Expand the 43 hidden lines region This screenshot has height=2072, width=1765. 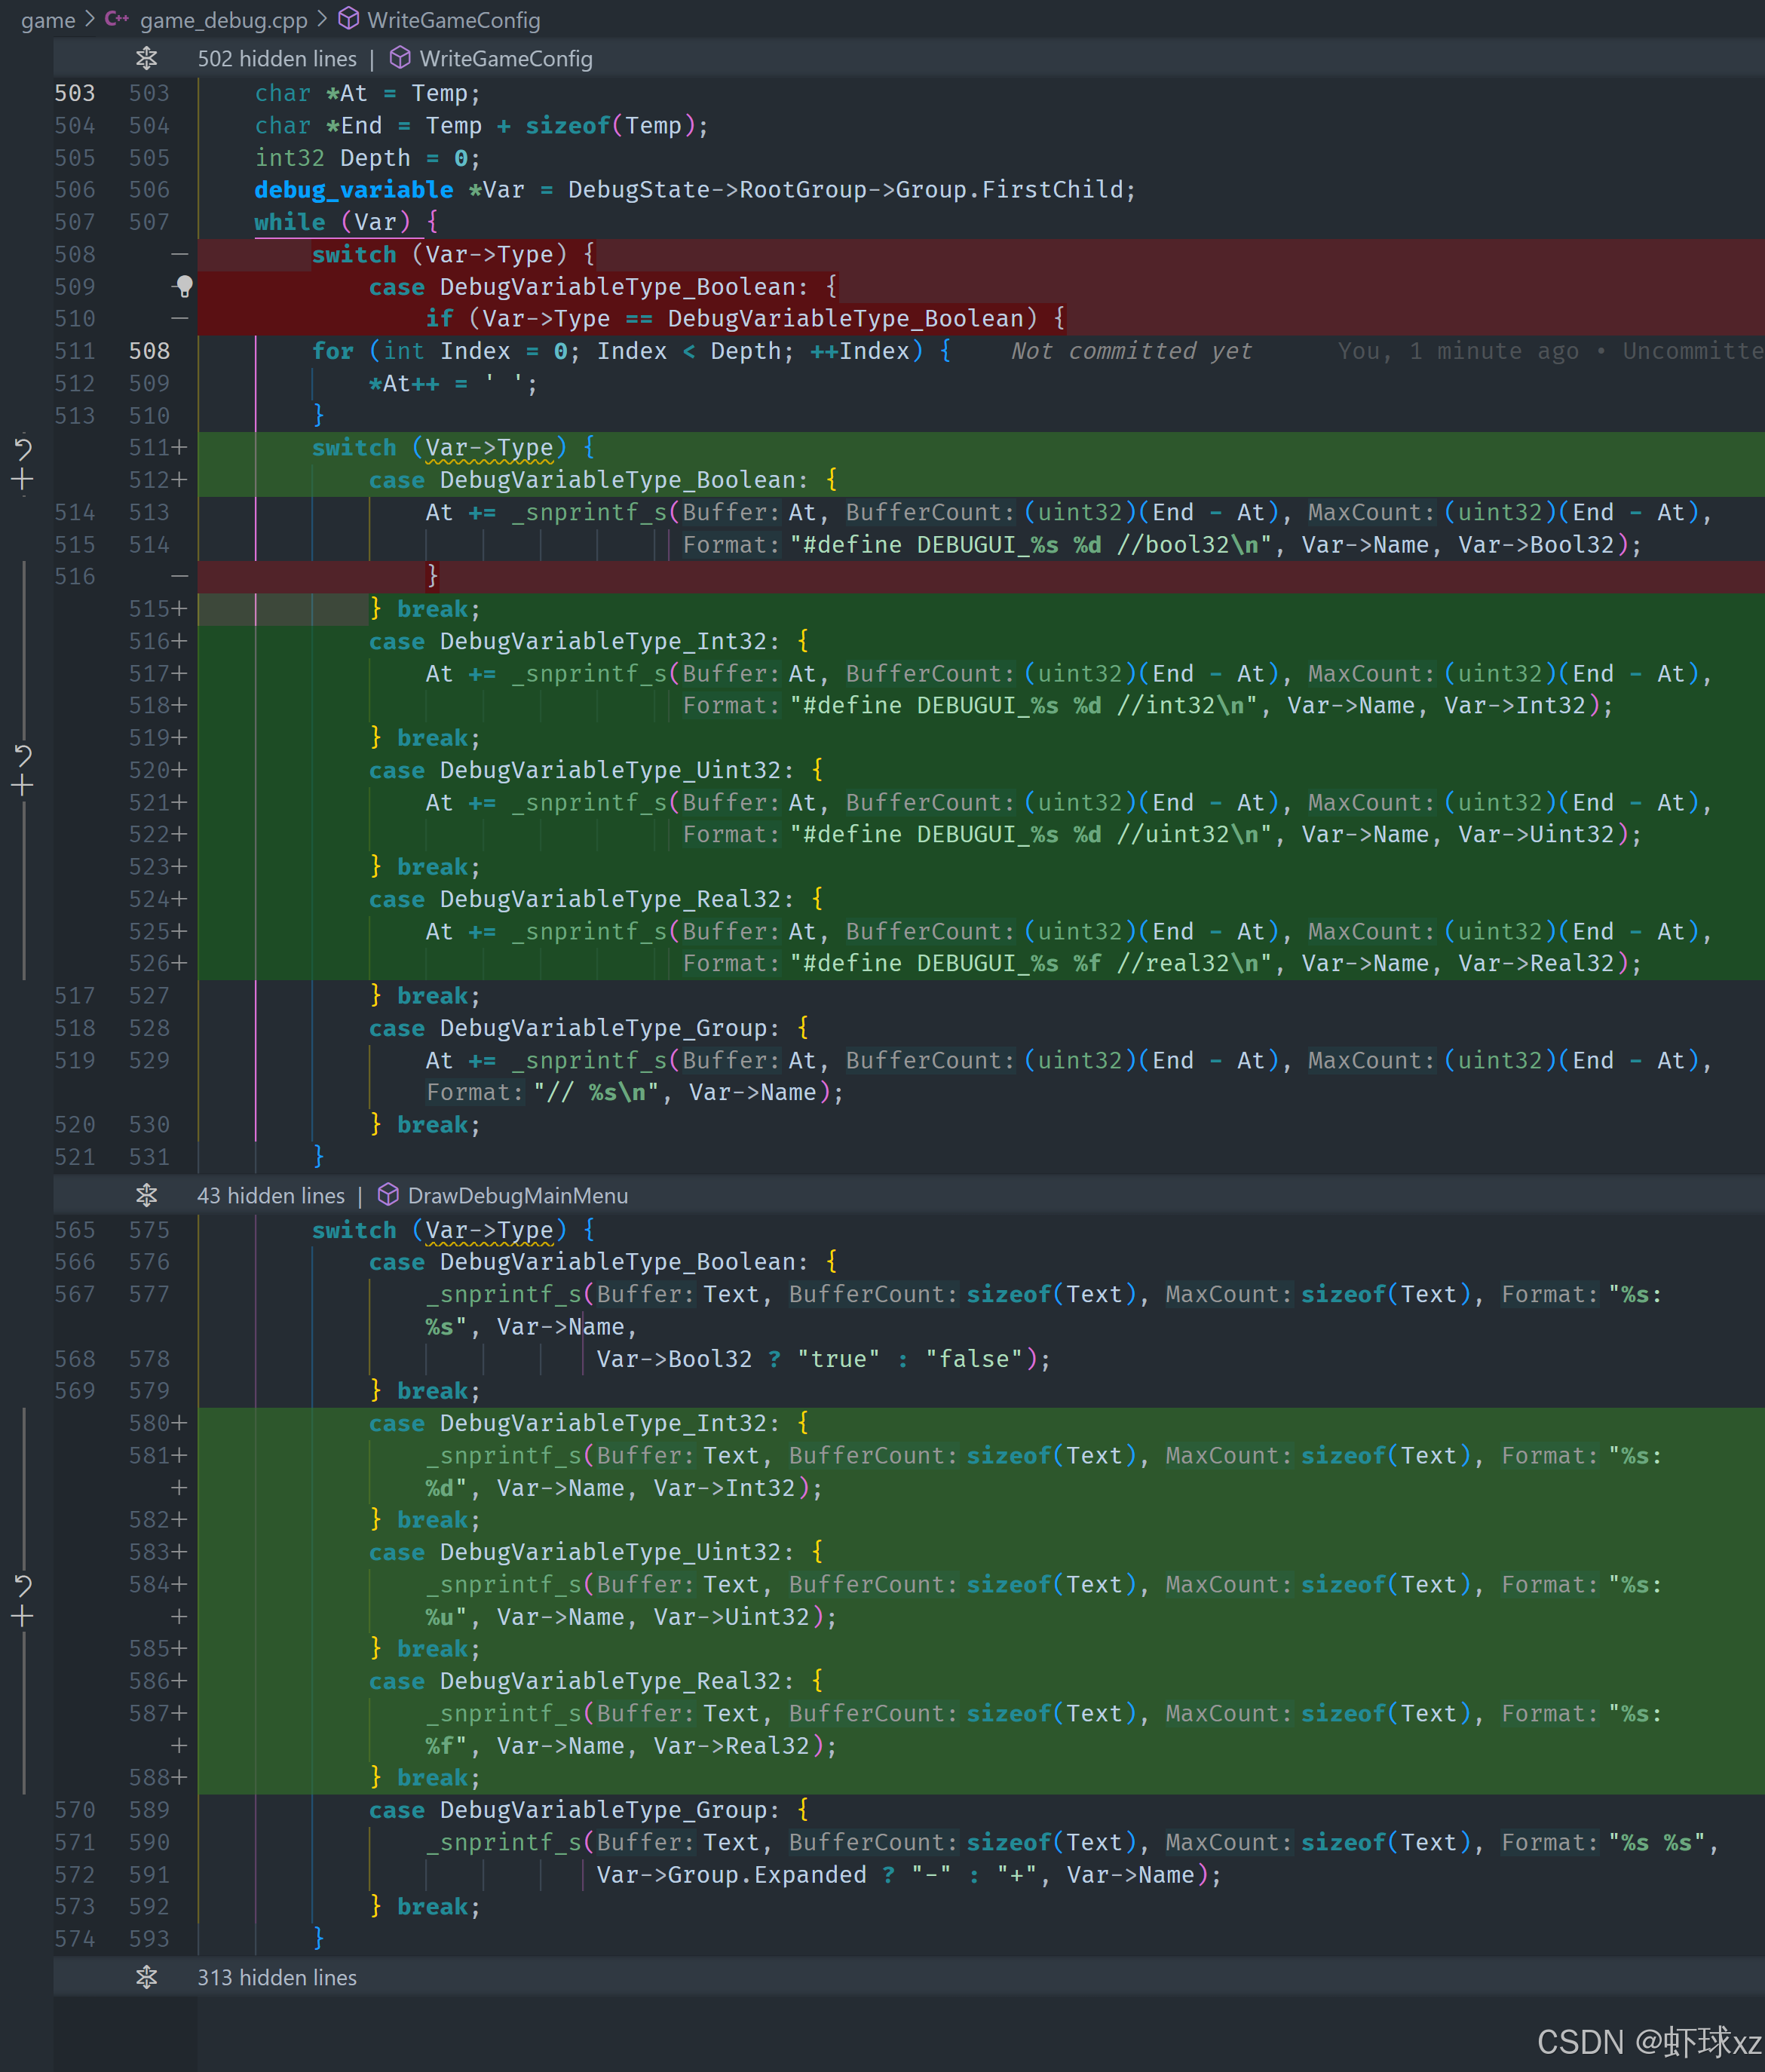(147, 1195)
